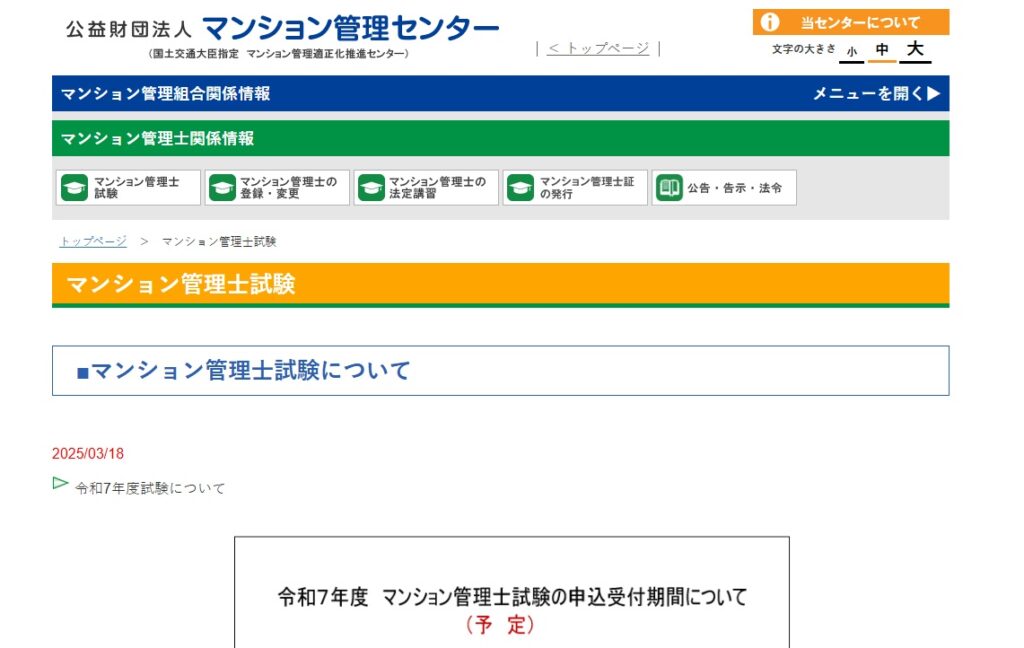
Task: Open マンション管理士試験 tab text
Action: point(136,187)
